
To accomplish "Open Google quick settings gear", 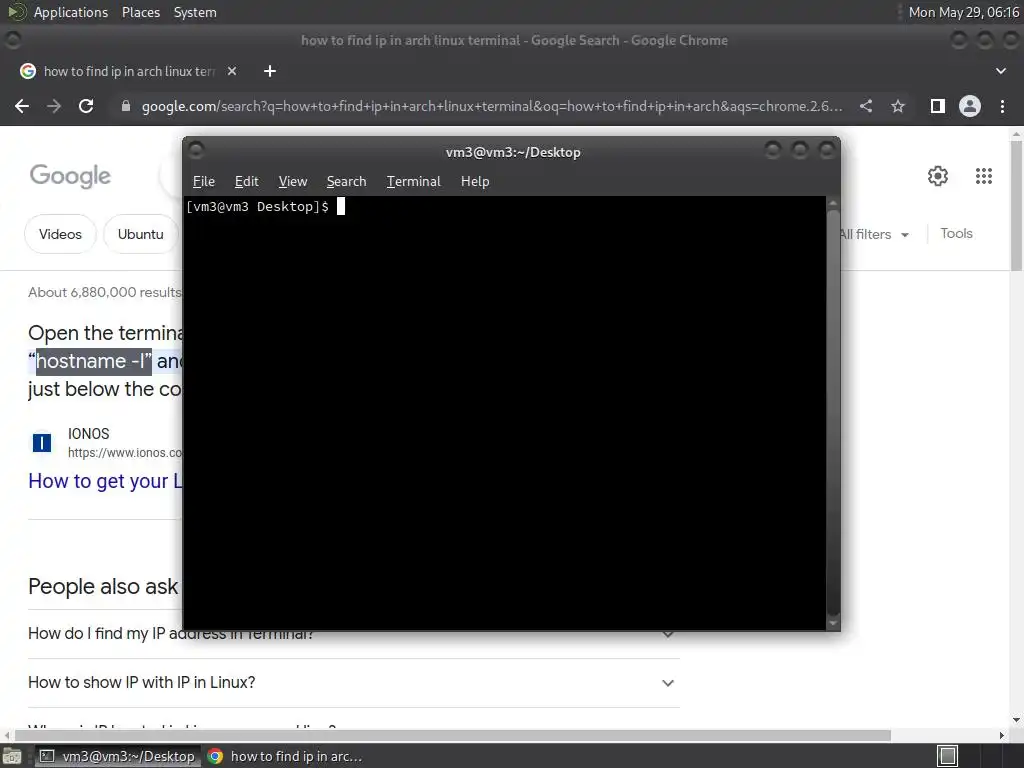I will pos(938,176).
